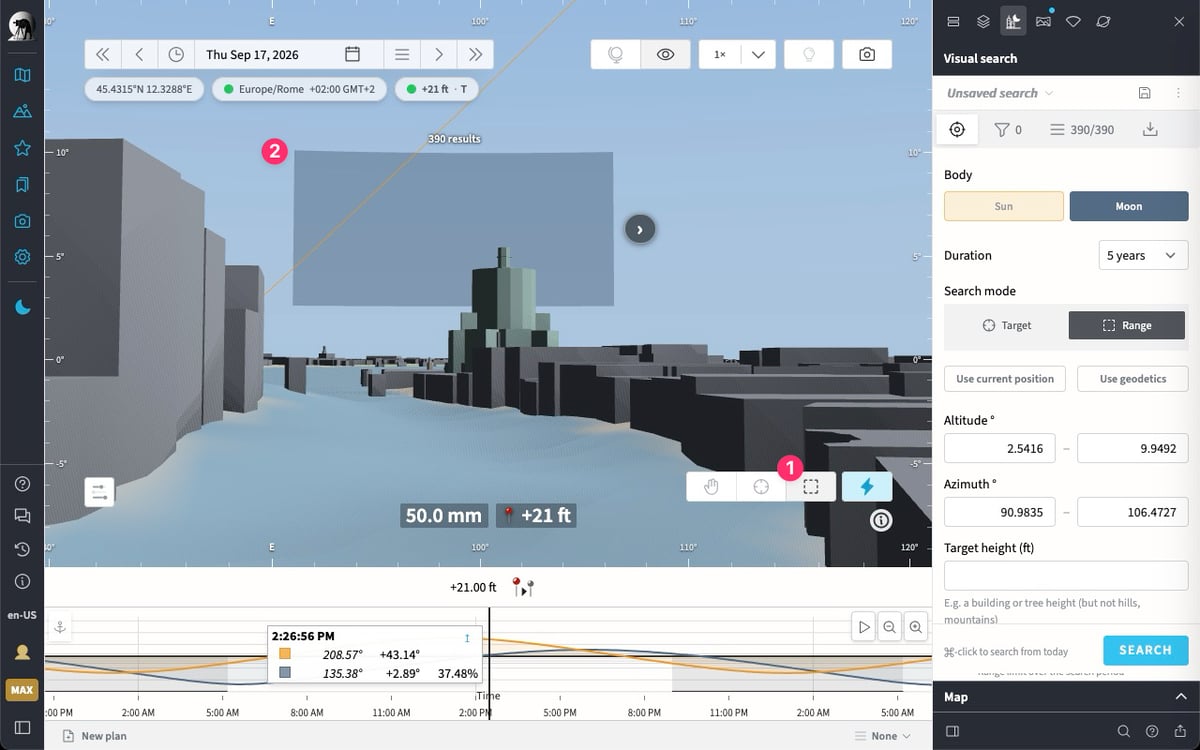Open the info icon in left sidebar
The image size is (1200, 750).
click(22, 581)
